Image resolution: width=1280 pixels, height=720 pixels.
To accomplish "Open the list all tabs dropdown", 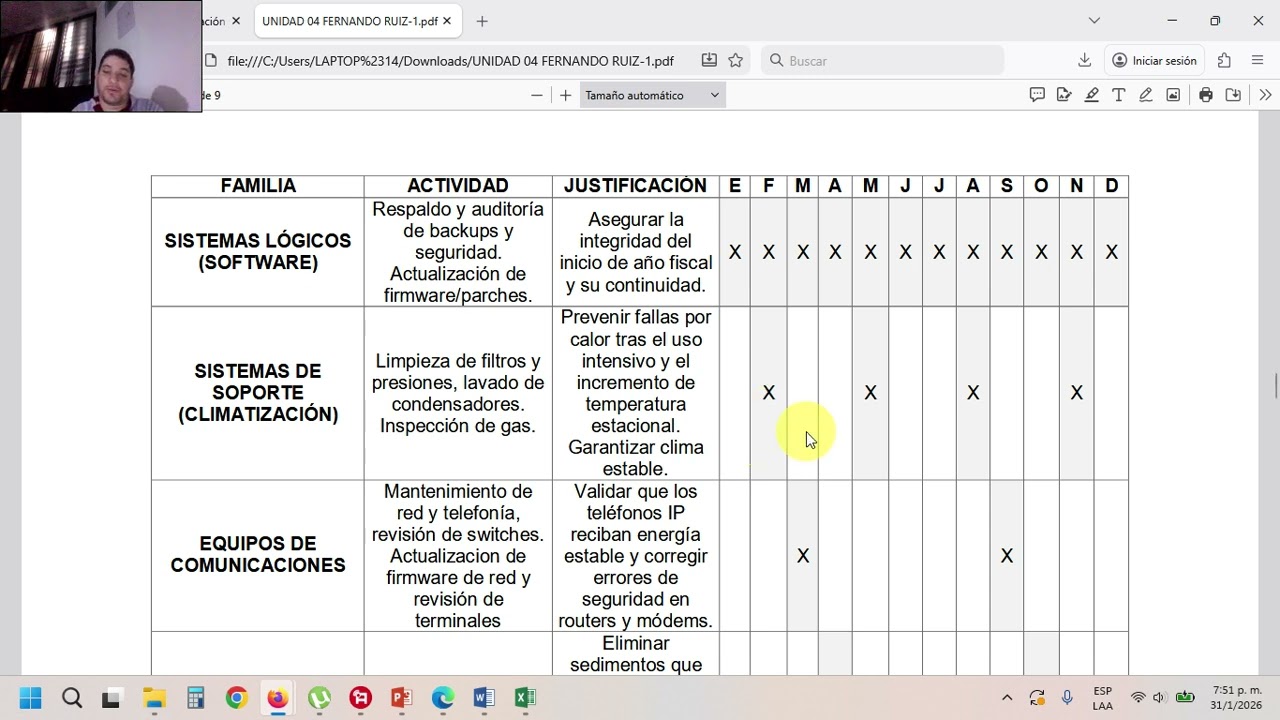I will click(1094, 21).
